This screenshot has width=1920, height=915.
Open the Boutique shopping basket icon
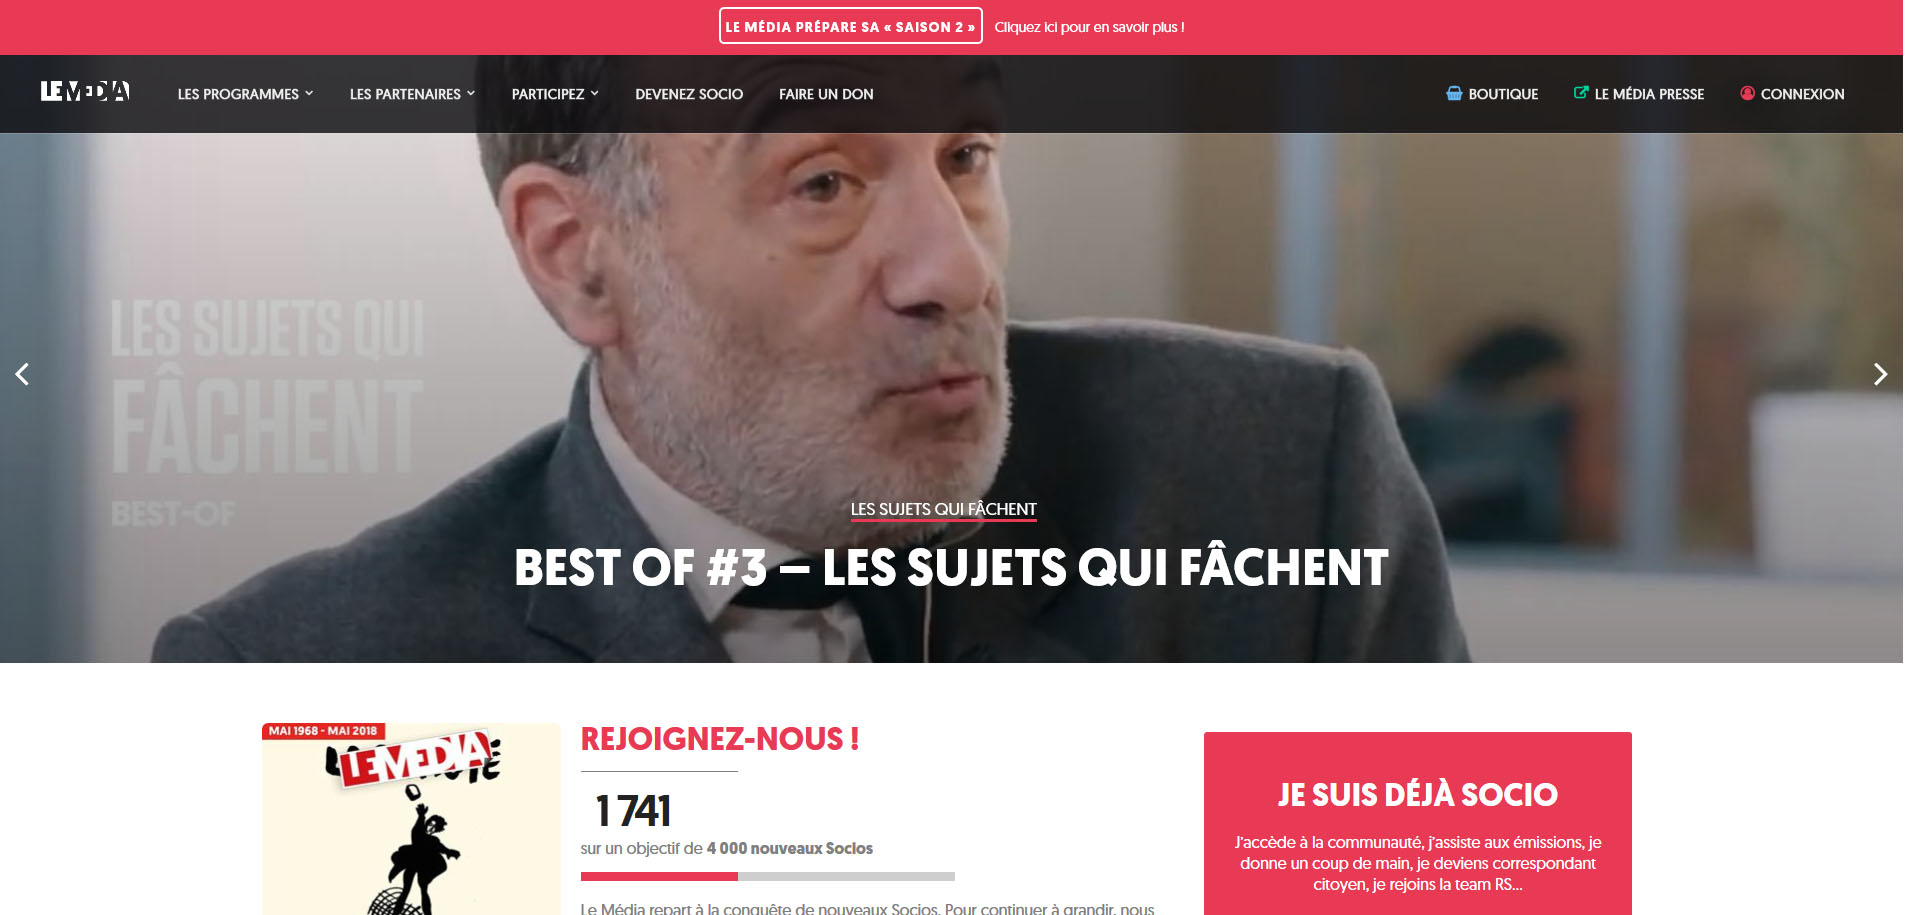pos(1454,93)
